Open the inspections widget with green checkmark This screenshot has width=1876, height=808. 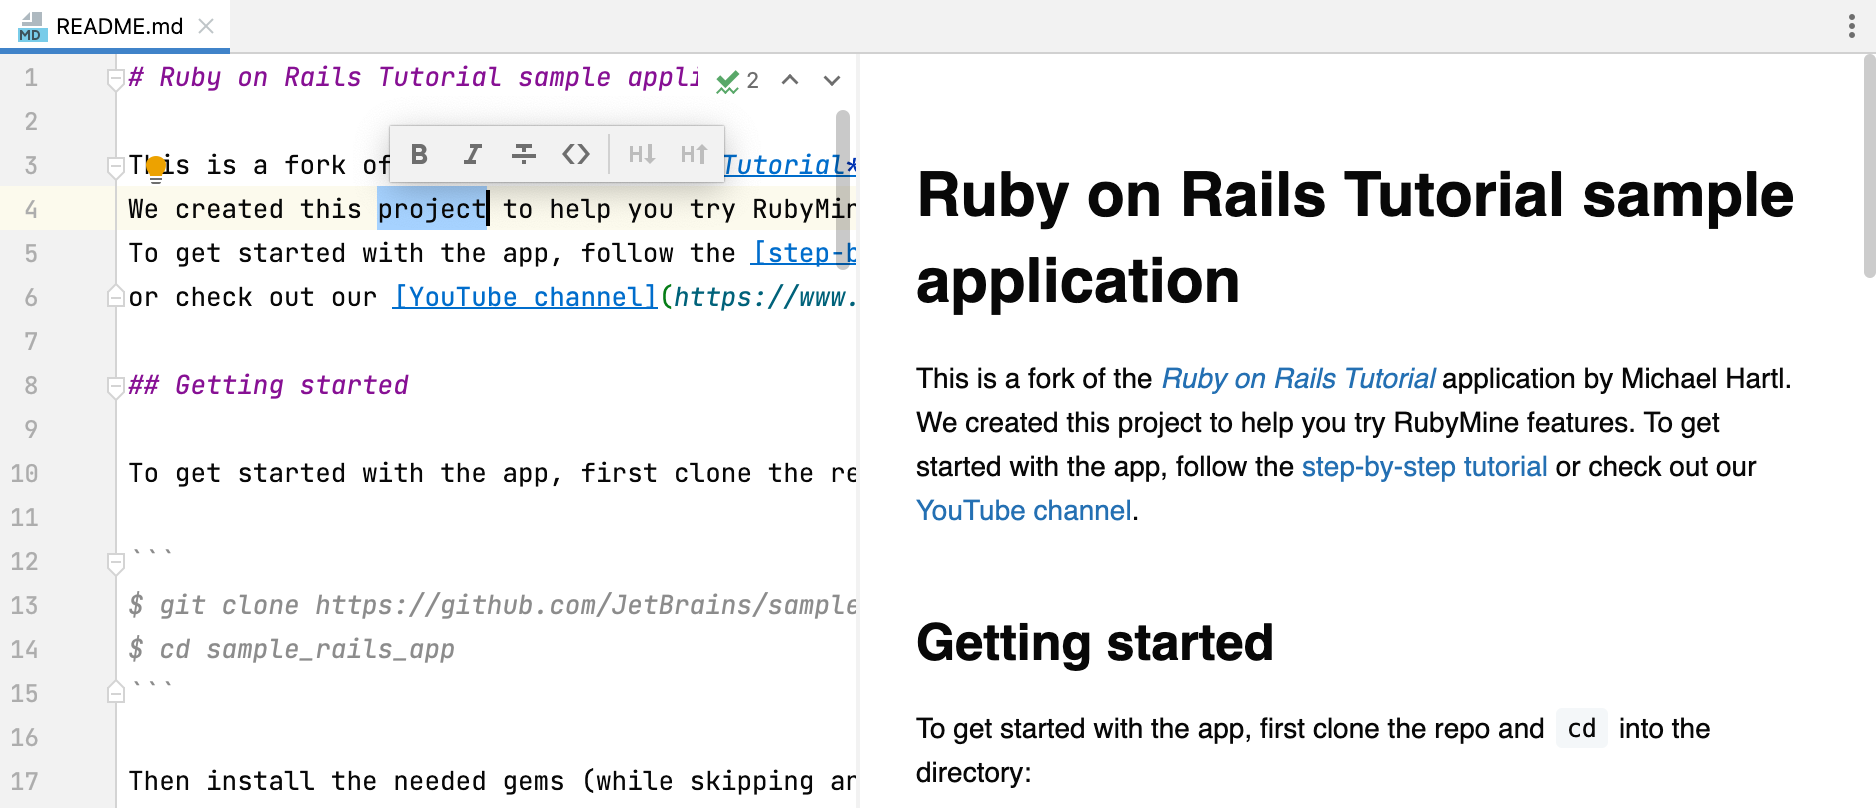click(737, 81)
